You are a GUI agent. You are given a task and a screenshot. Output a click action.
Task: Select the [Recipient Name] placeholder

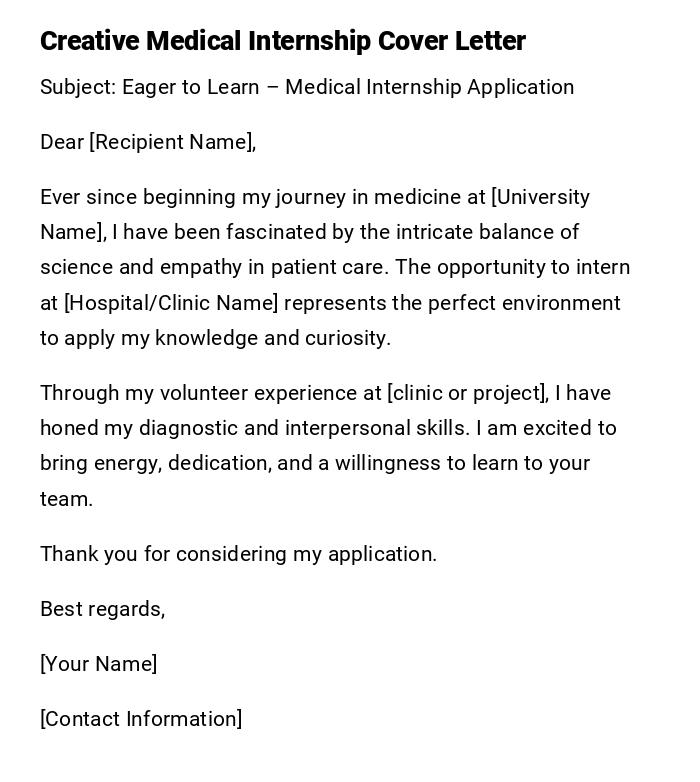coord(172,142)
